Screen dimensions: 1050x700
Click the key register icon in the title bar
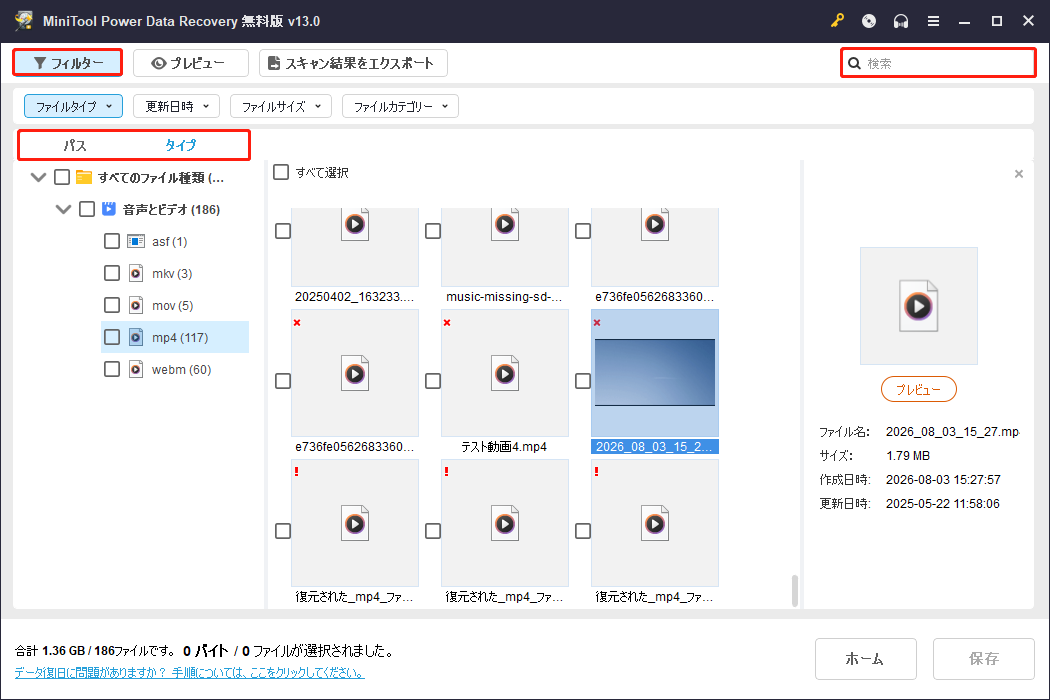pyautogui.click(x=837, y=21)
